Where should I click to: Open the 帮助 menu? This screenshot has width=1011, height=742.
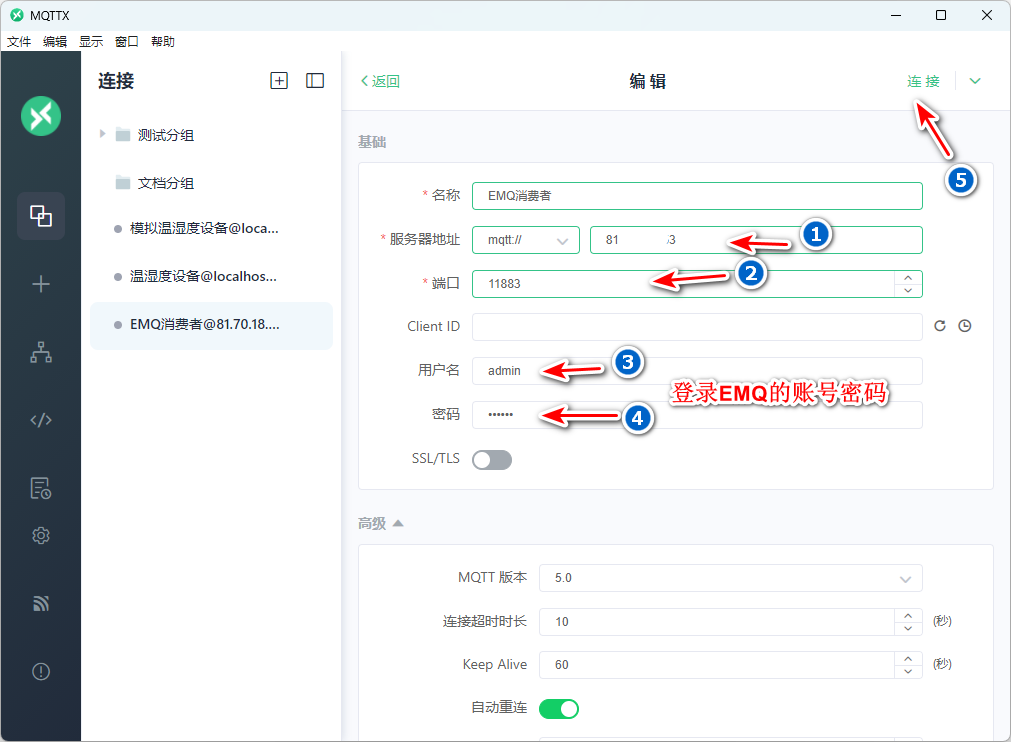163,42
